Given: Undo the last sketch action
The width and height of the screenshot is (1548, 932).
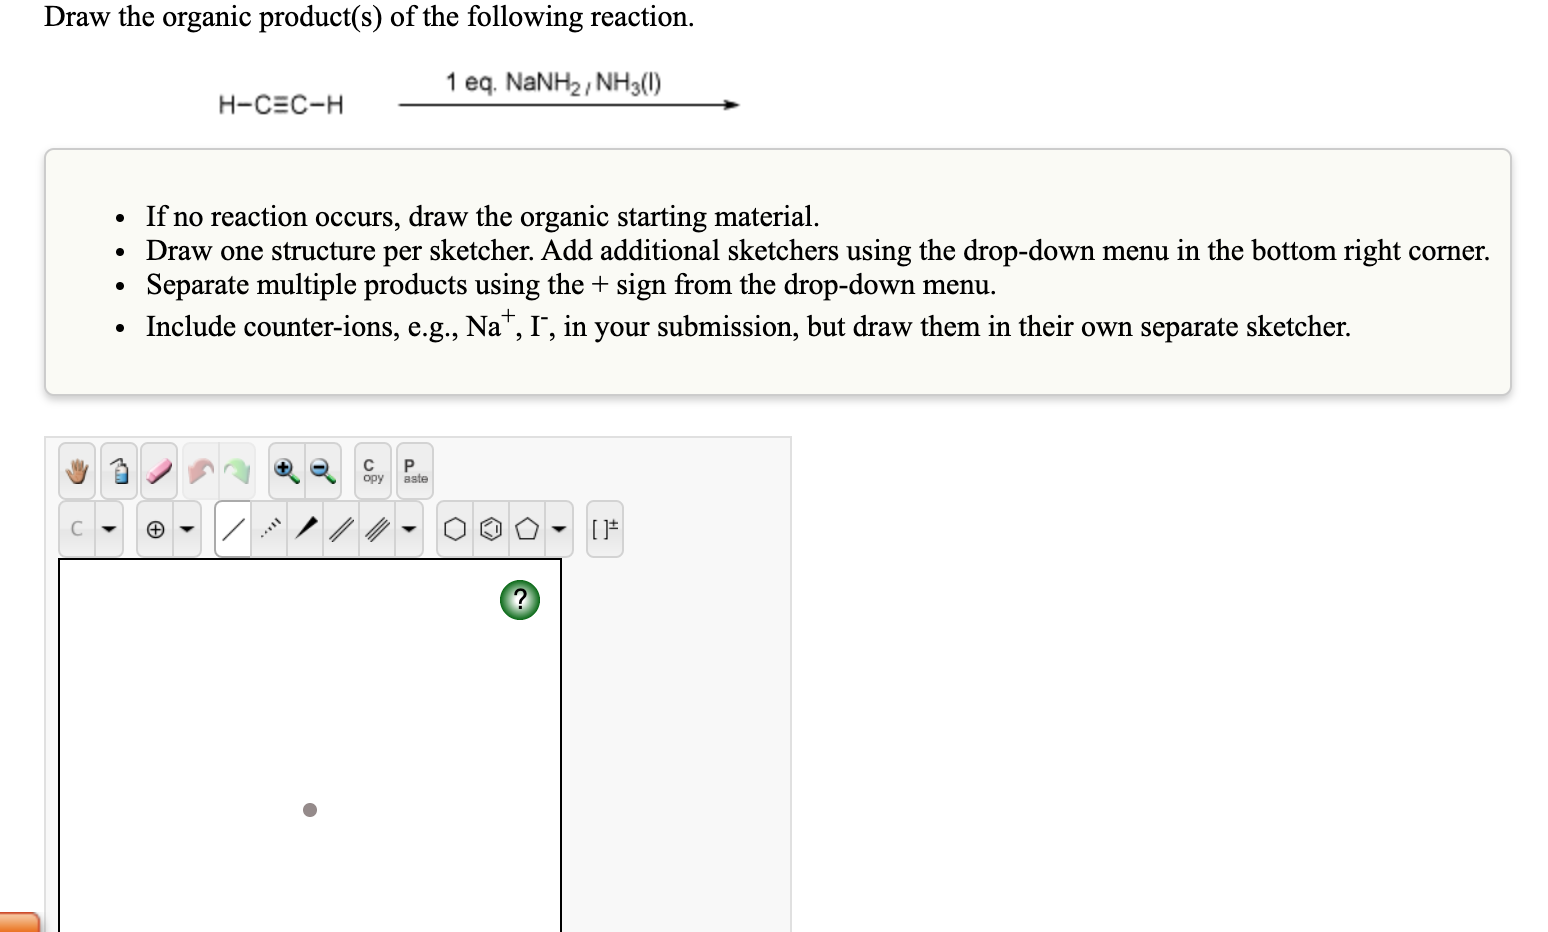Looking at the screenshot, I should tap(200, 470).
